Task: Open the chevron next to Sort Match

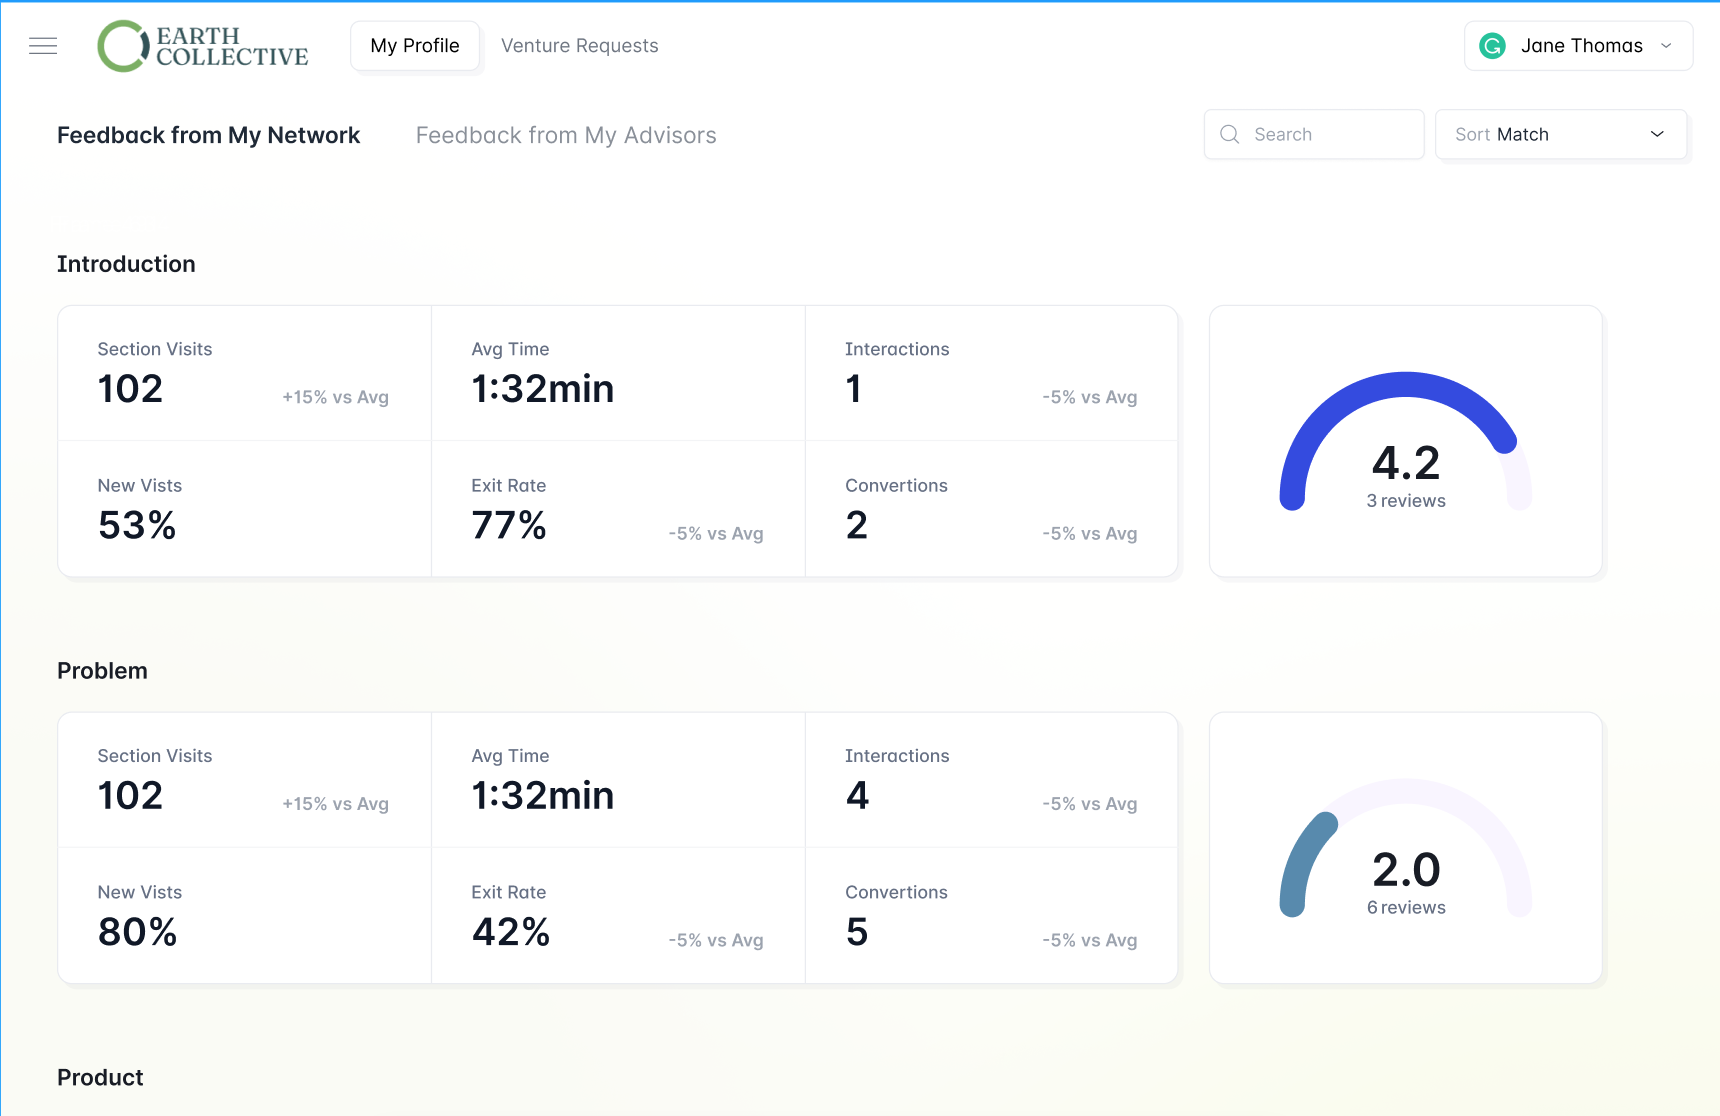Action: click(x=1657, y=134)
